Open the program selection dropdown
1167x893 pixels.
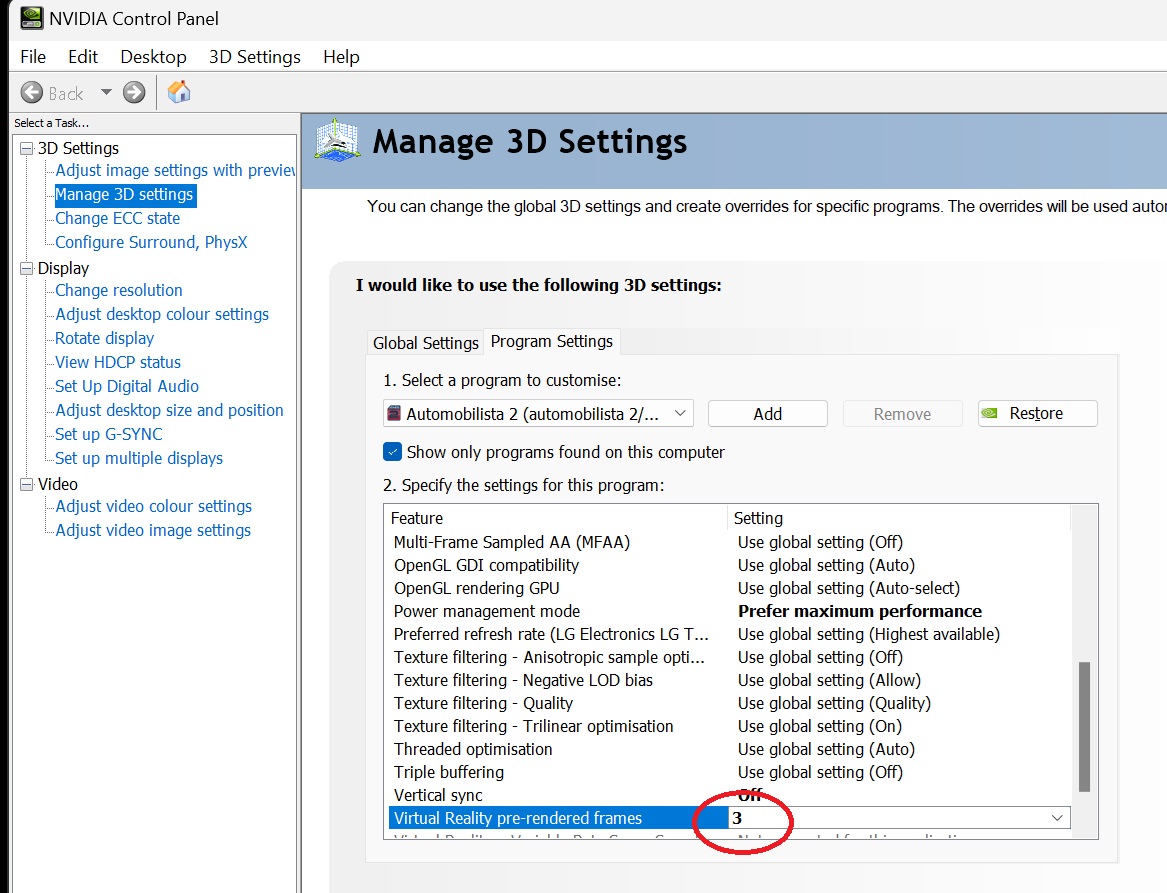coord(681,413)
